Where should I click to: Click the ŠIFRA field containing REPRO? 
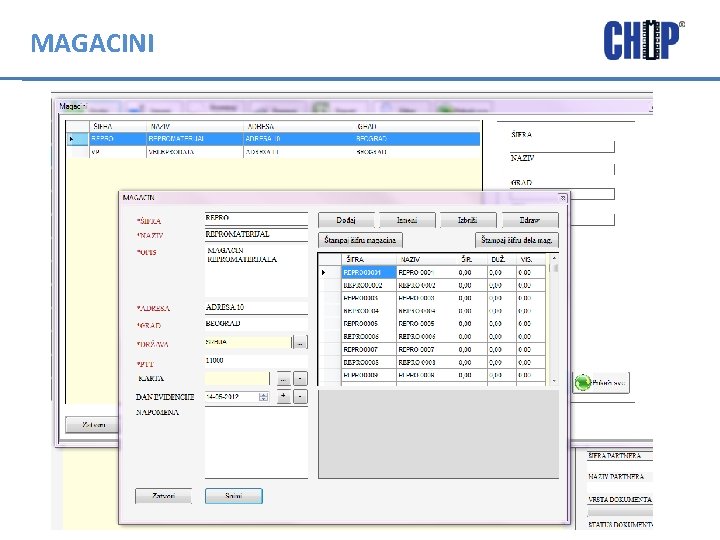click(x=256, y=219)
